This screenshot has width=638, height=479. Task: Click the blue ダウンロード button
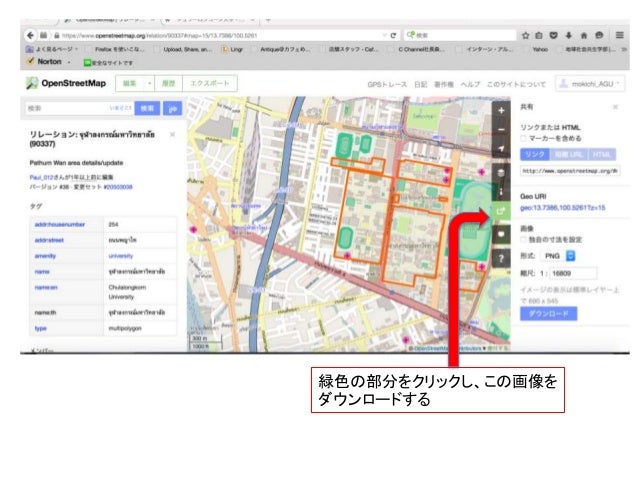[548, 313]
